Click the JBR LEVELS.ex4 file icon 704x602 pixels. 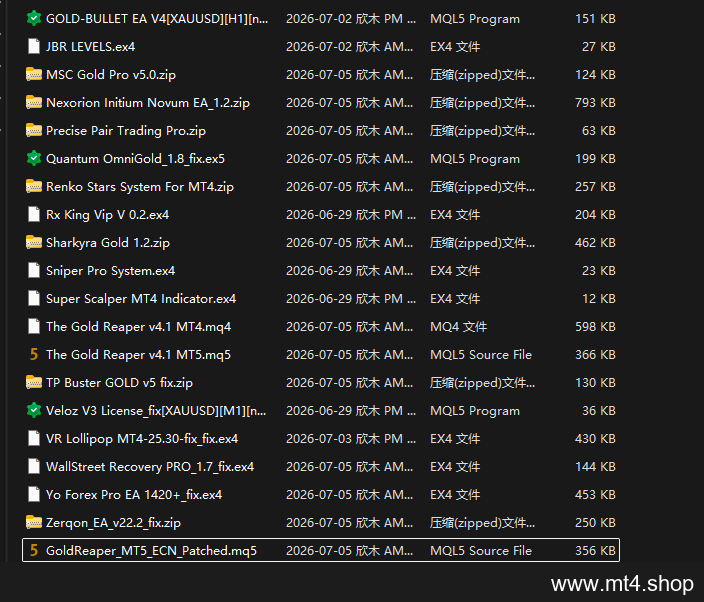34,46
